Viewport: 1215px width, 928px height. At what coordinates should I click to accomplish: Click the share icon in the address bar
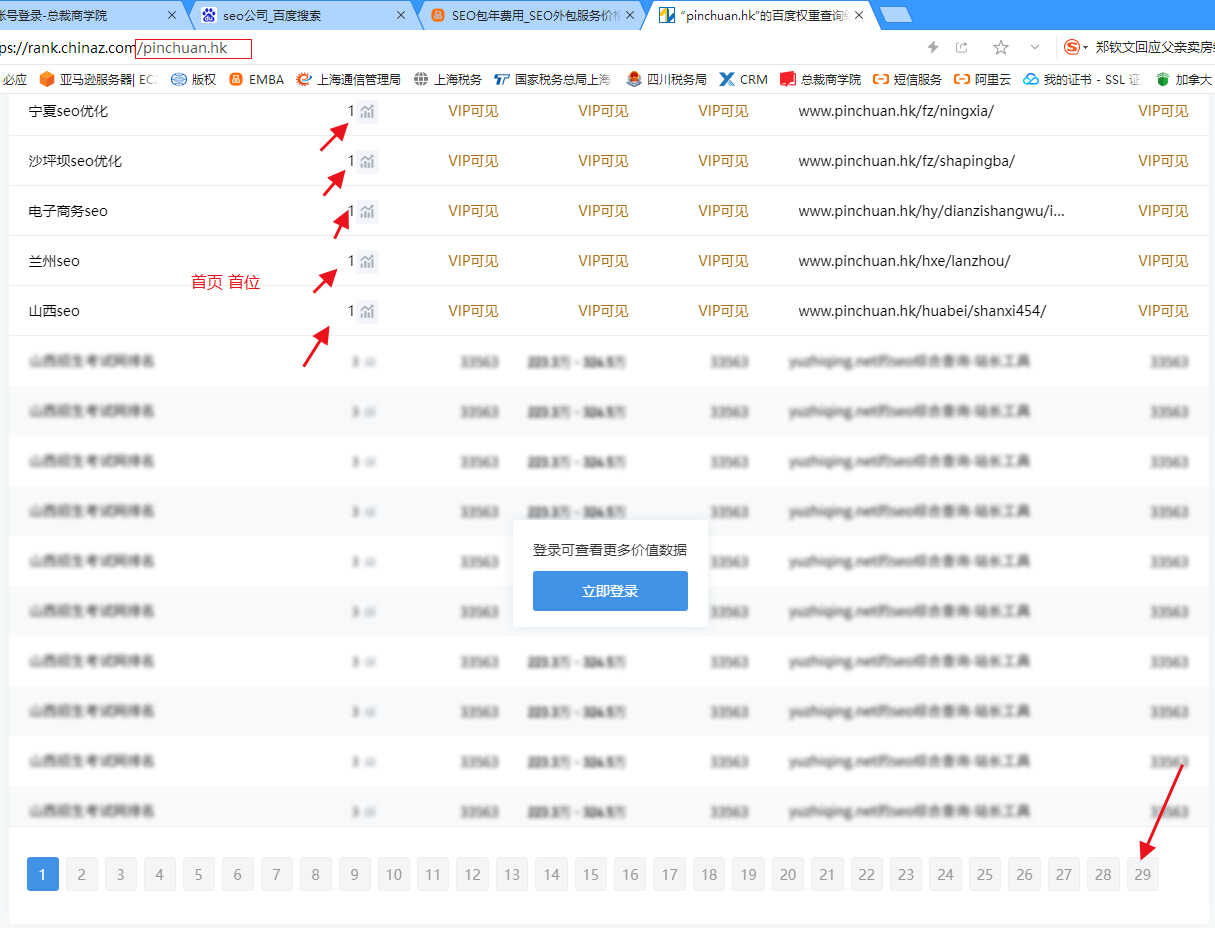pos(962,48)
